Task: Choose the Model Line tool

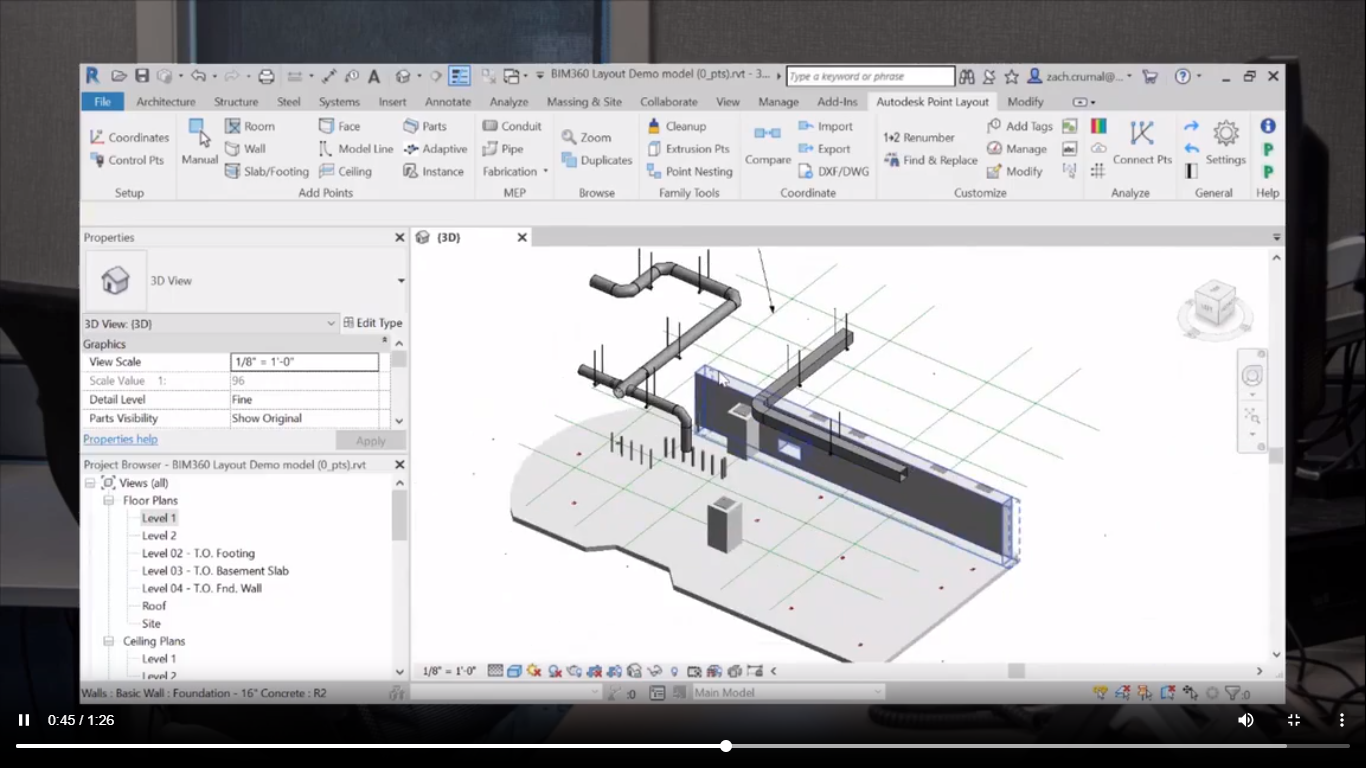Action: click(x=356, y=149)
